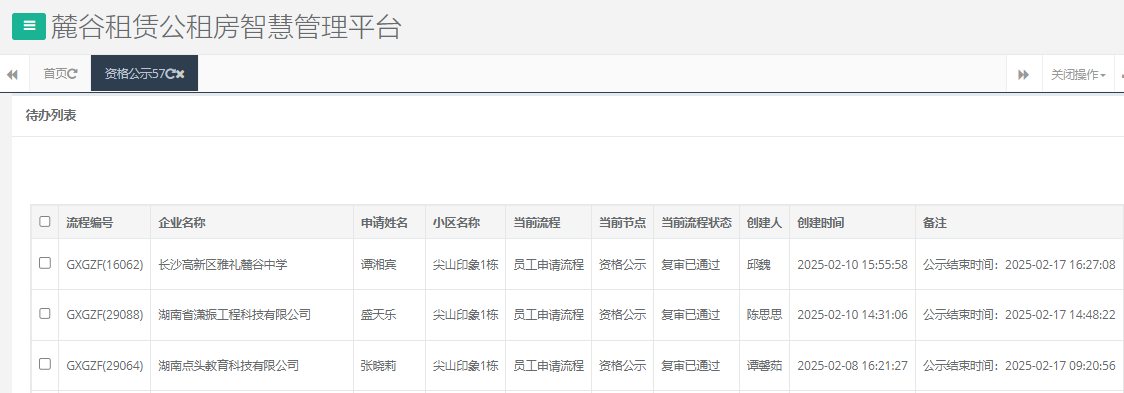Click the tabs scroll-right double arrow
This screenshot has height=393, width=1124.
[x=1024, y=75]
